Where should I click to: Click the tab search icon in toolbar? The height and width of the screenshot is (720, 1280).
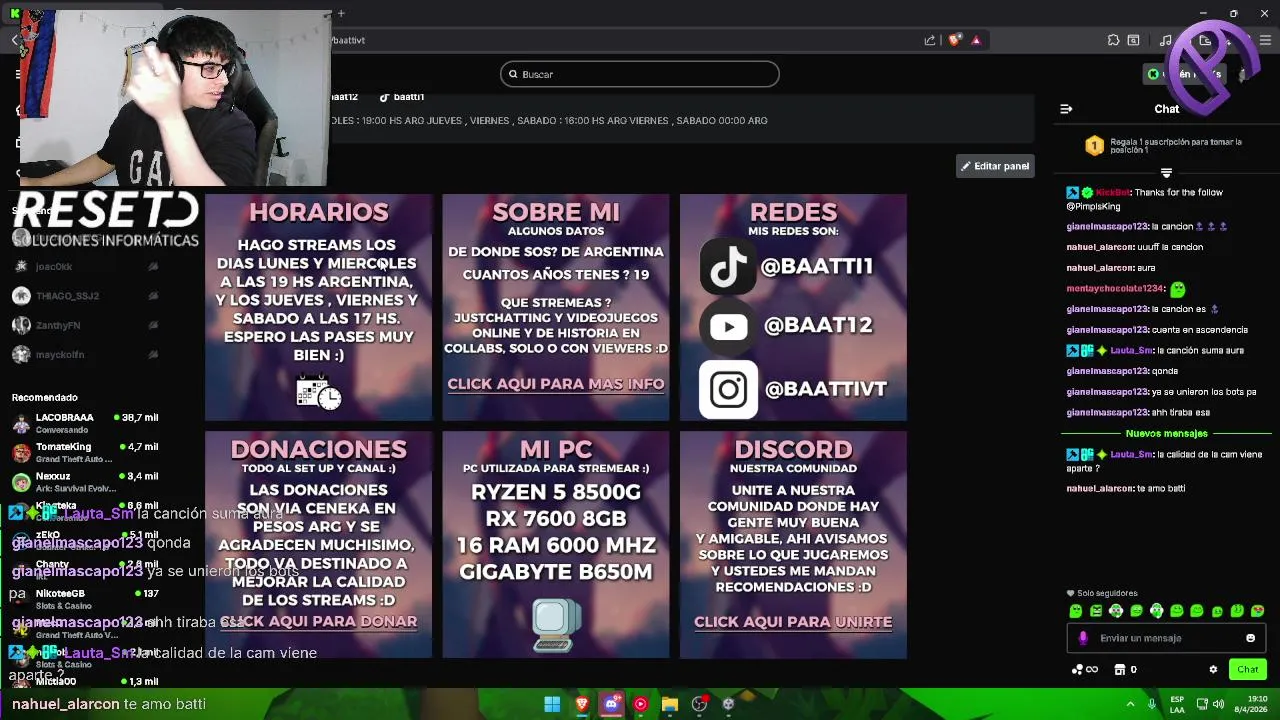1133,40
